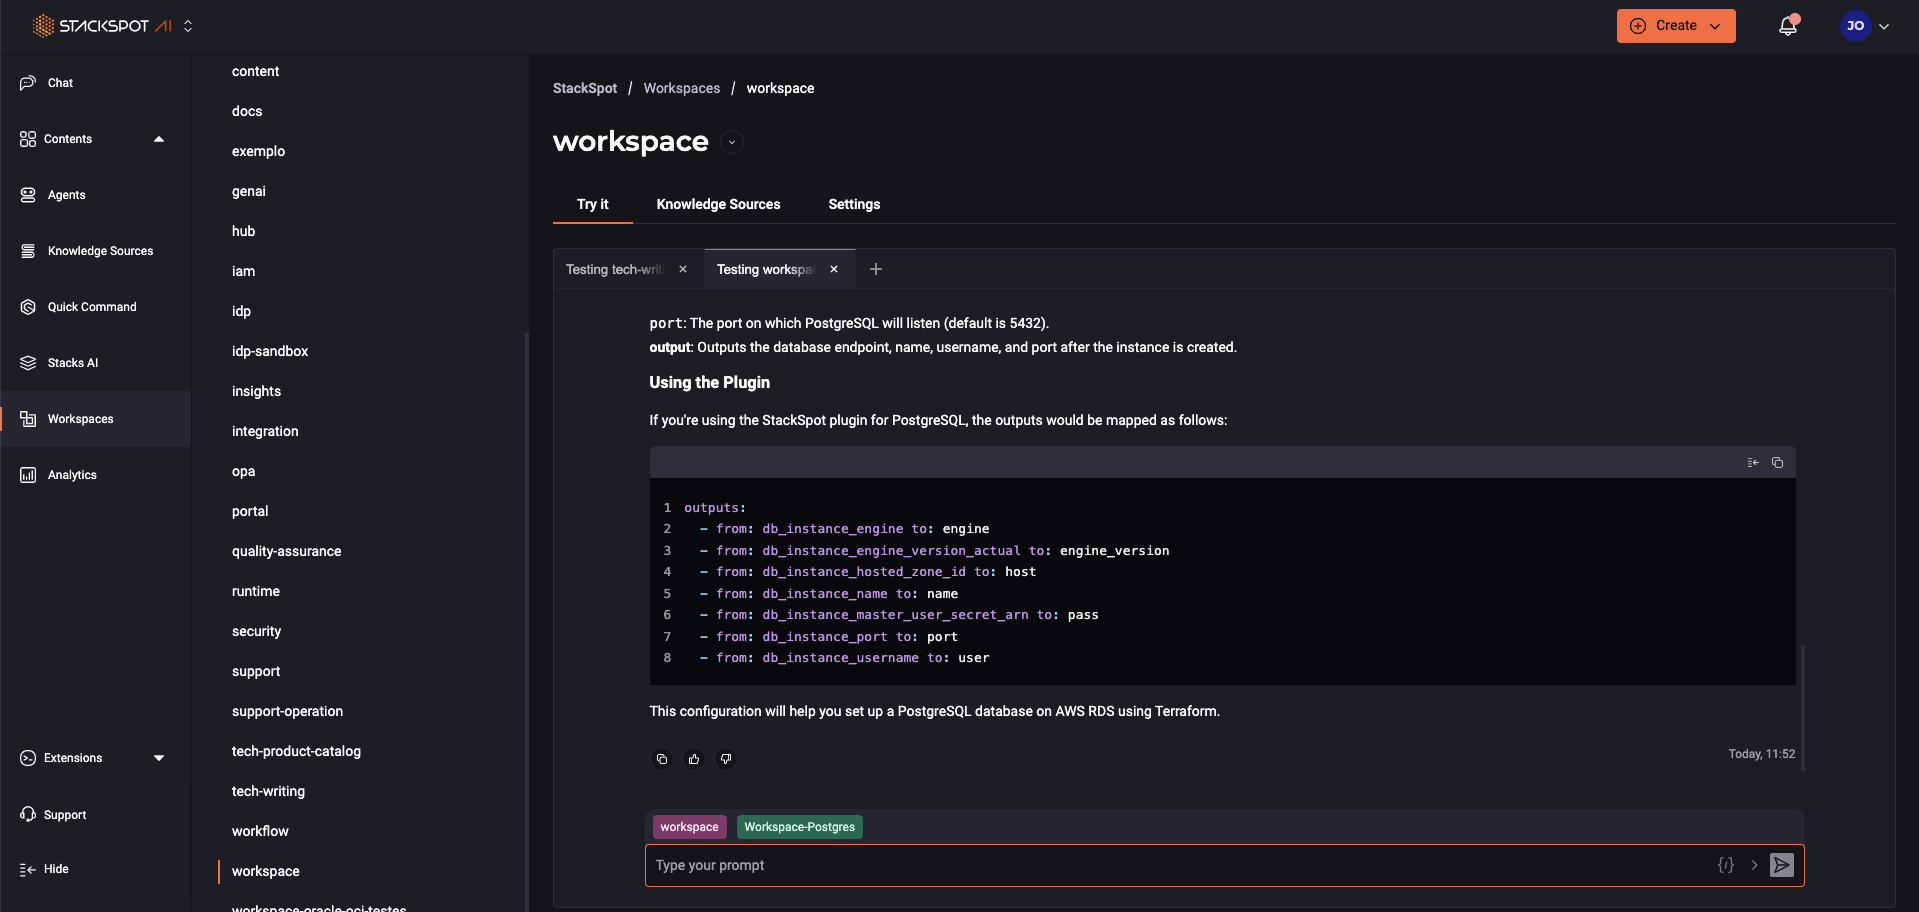This screenshot has height=912, width=1919.
Task: Open the curly braces variables icon
Action: [1726, 865]
